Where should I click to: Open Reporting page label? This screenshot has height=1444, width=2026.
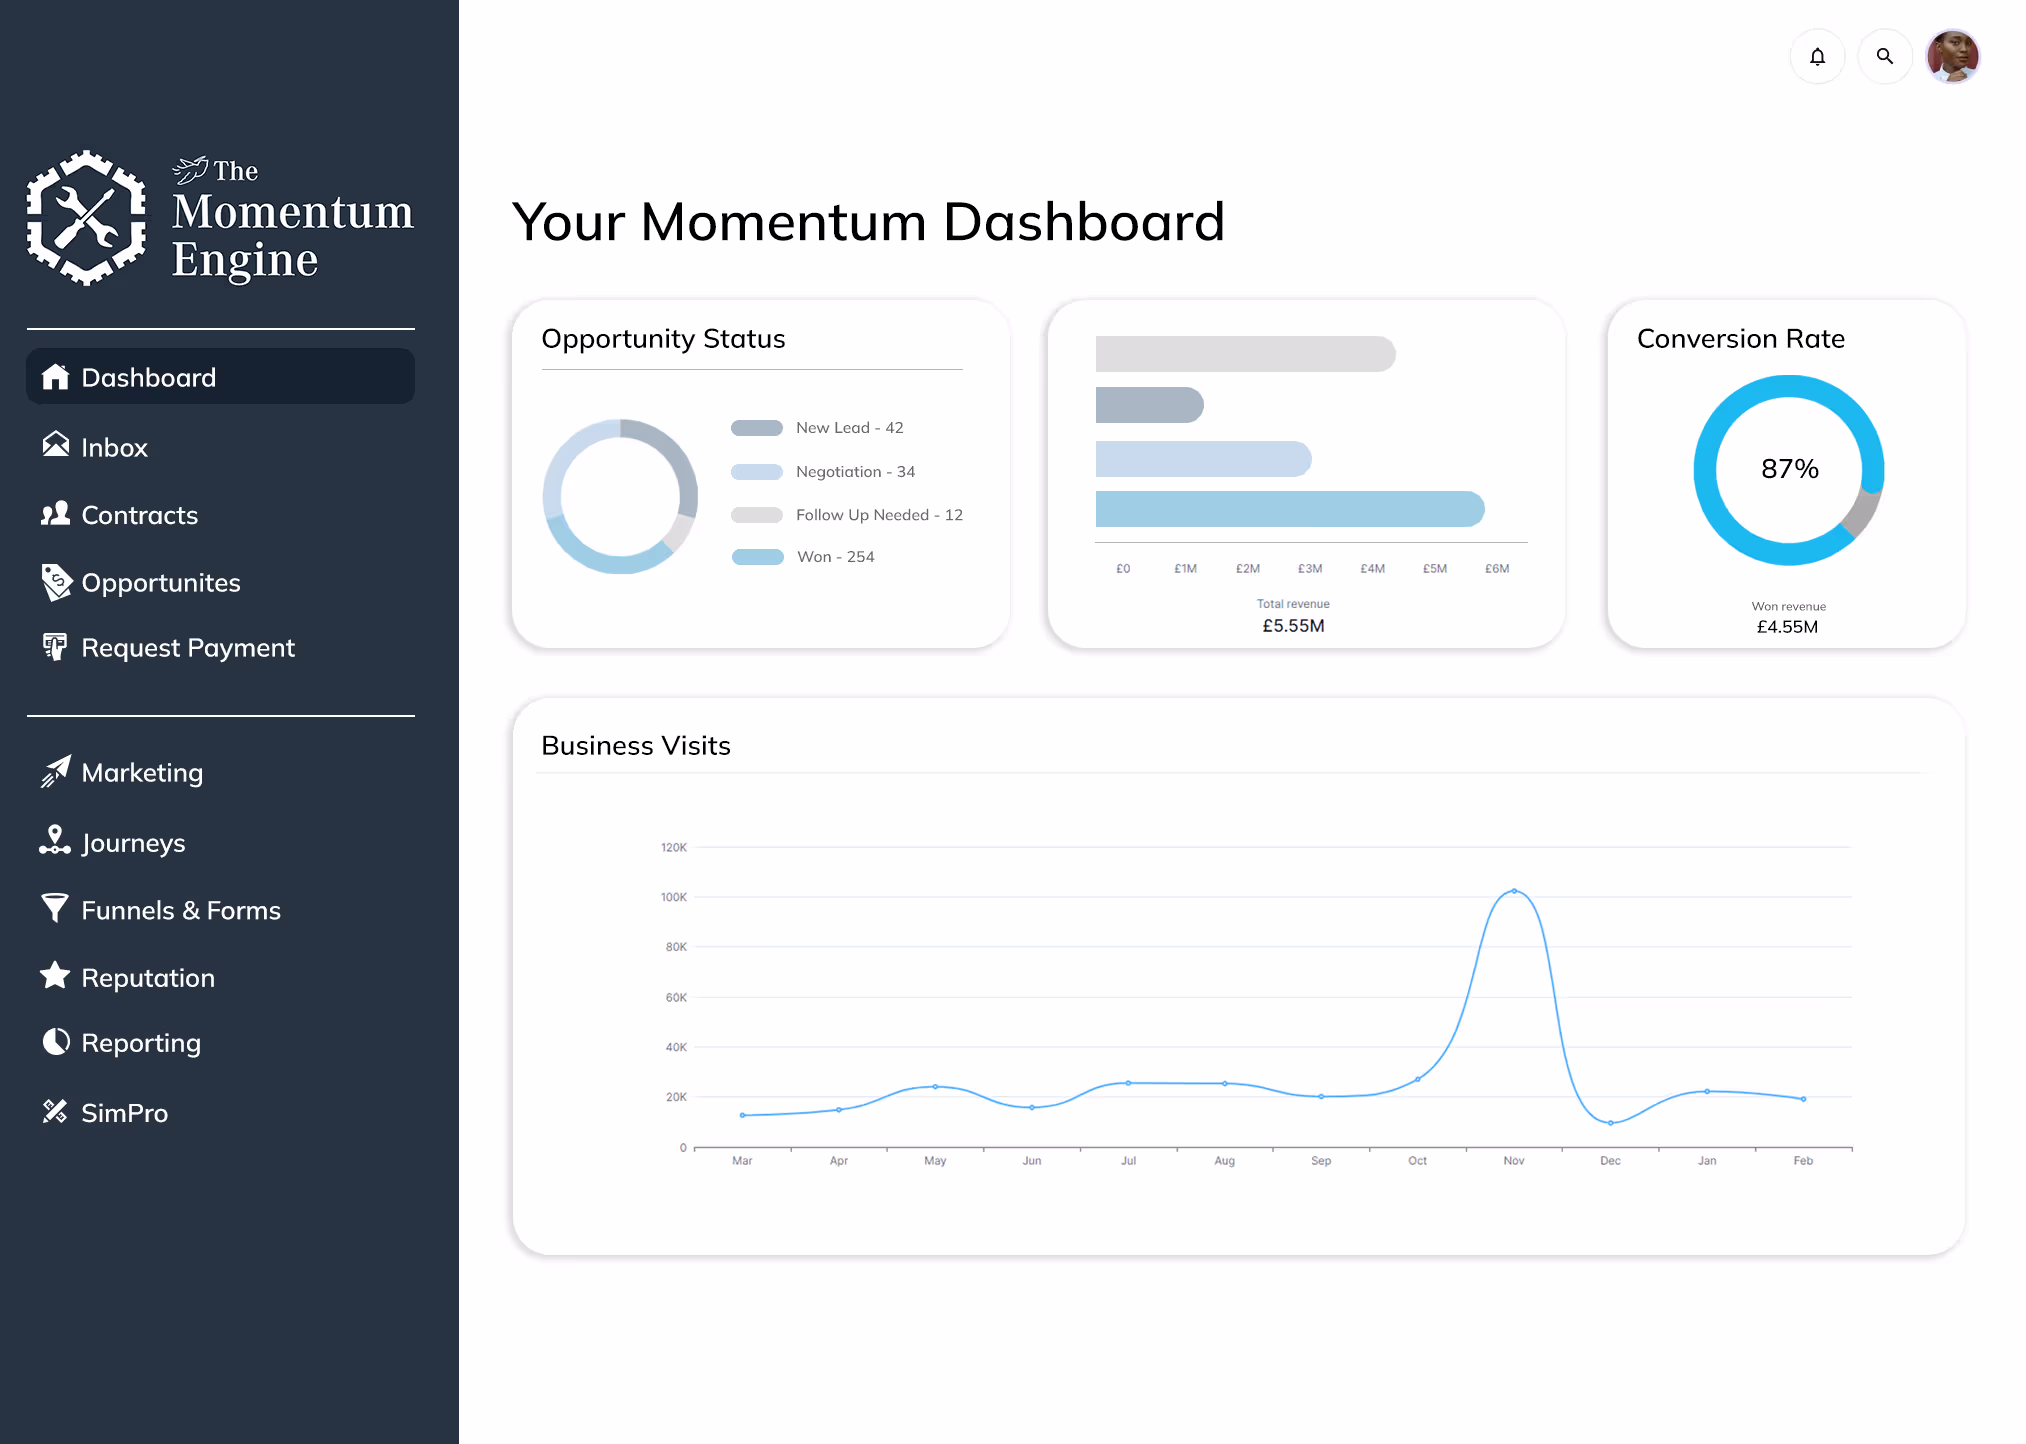(x=141, y=1043)
